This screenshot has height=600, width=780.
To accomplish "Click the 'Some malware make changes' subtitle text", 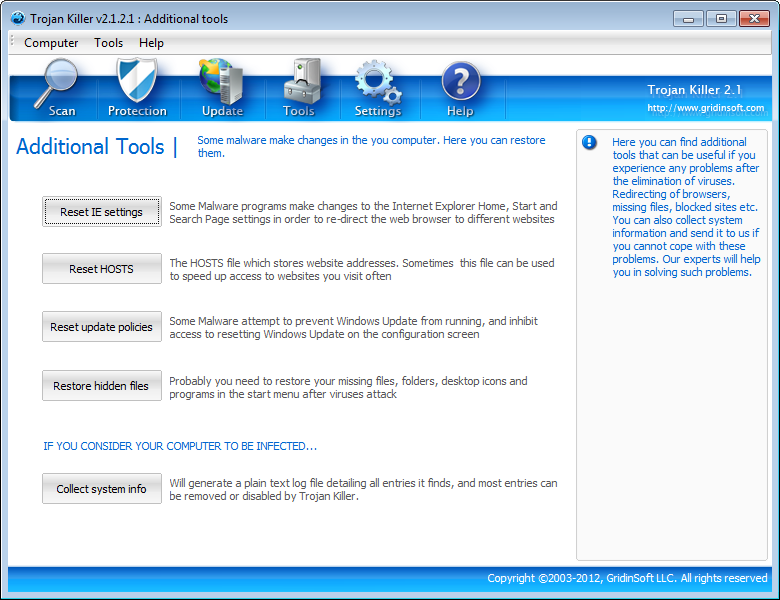I will click(371, 147).
